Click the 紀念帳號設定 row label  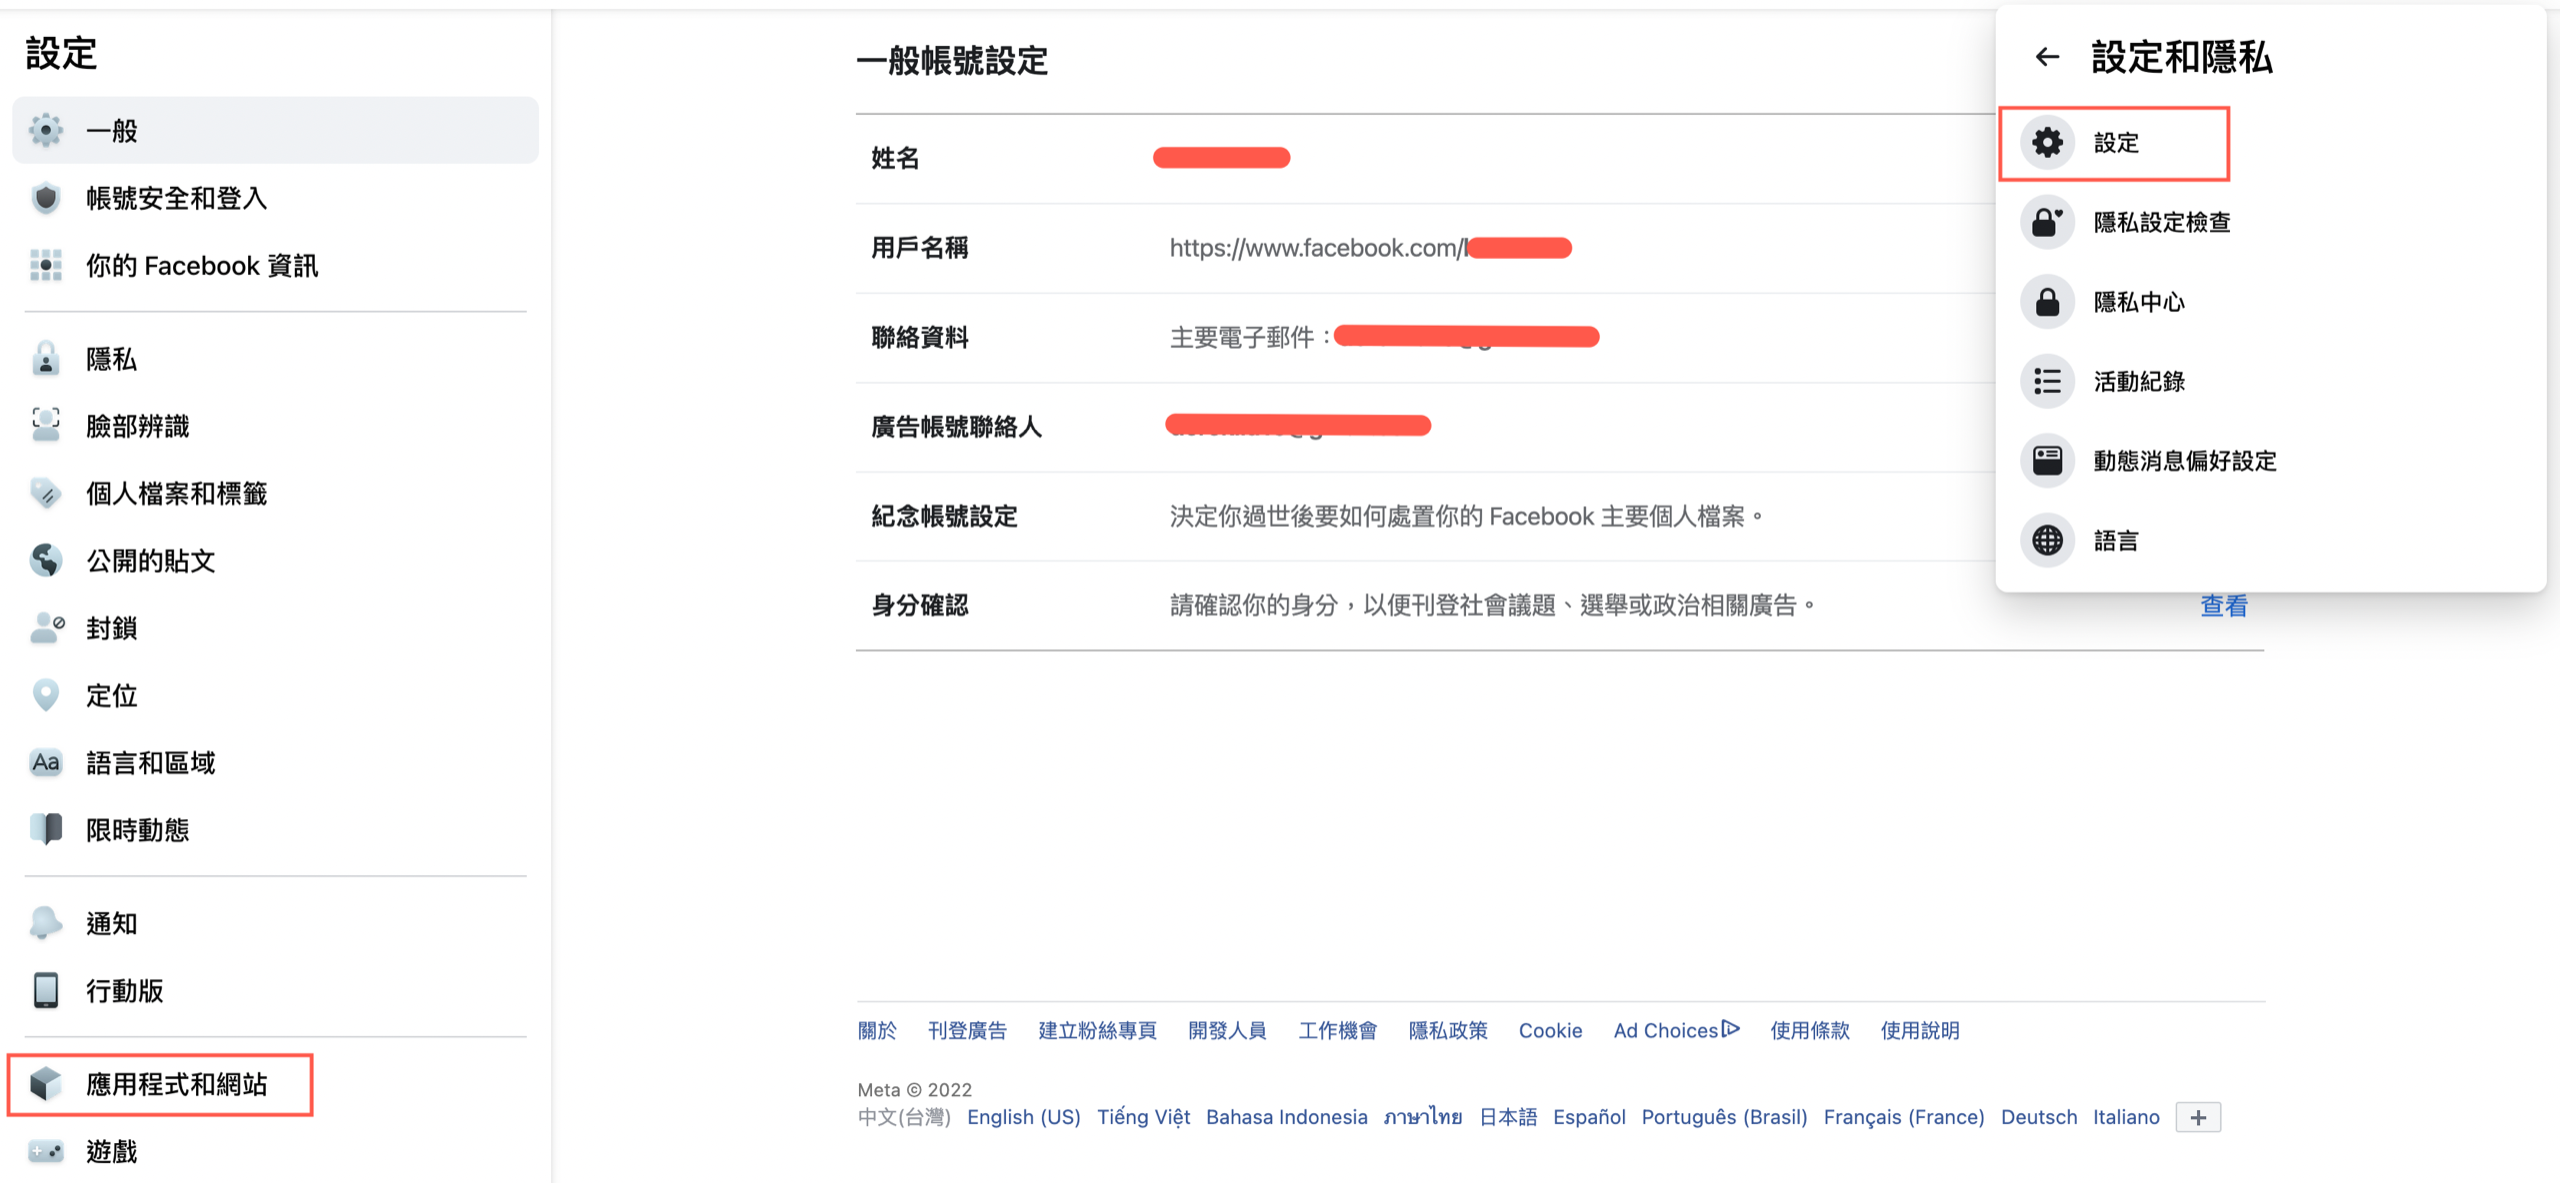(x=944, y=516)
